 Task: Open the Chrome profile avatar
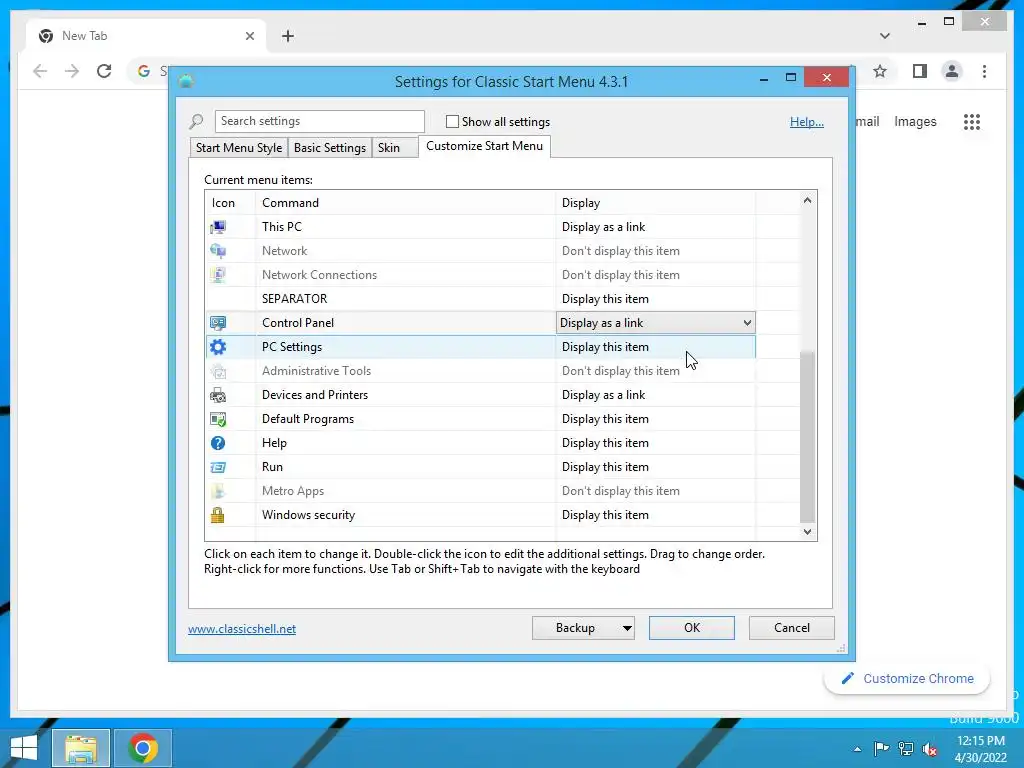952,71
